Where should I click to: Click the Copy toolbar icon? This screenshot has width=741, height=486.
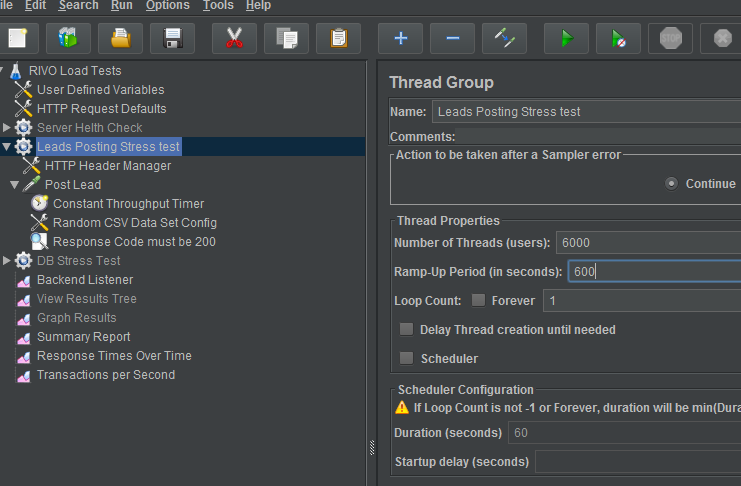(x=286, y=38)
